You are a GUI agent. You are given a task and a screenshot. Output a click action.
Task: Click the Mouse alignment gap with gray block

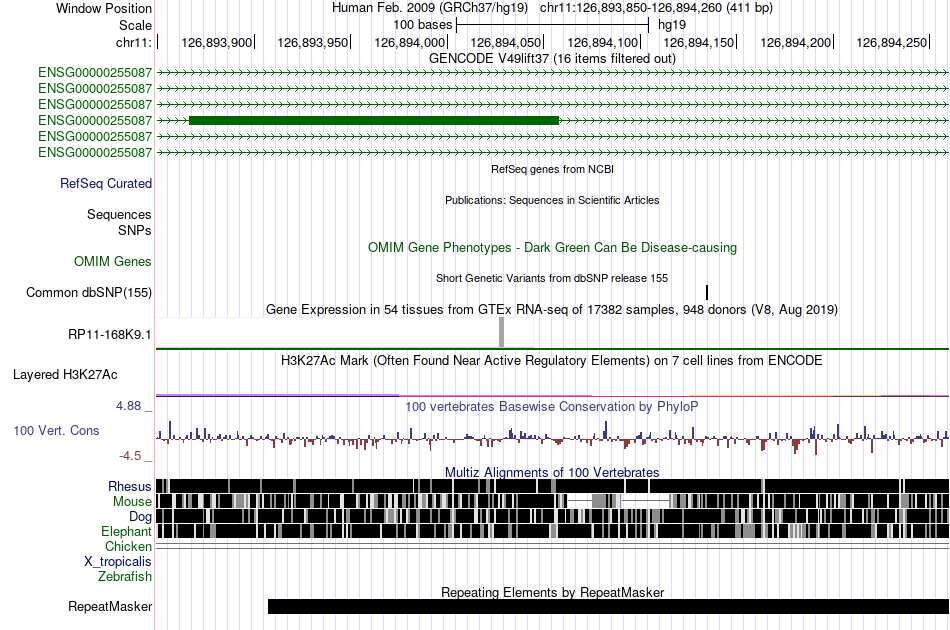[x=618, y=501]
